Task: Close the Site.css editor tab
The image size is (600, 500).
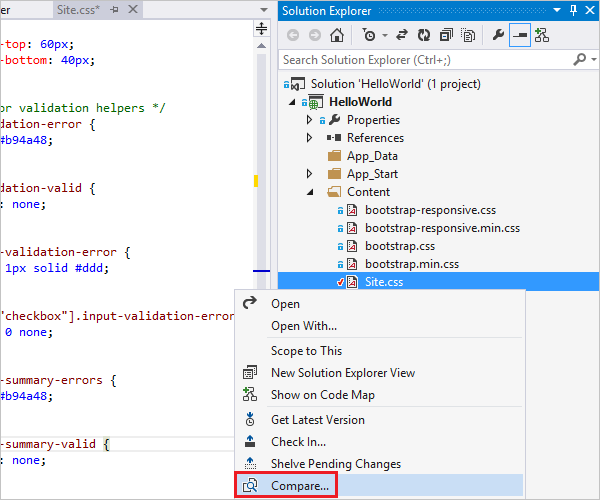Action: [x=132, y=9]
